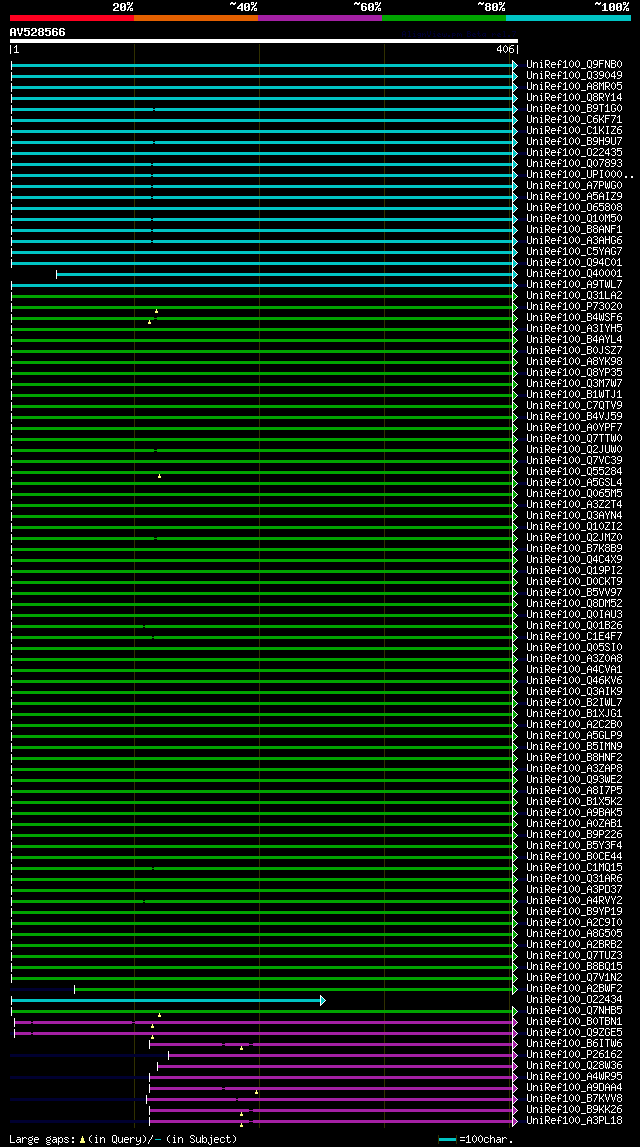Click the UniRef100_B8ANF1 hit name
Viewport: 640px width, 1147px height.
click(574, 230)
